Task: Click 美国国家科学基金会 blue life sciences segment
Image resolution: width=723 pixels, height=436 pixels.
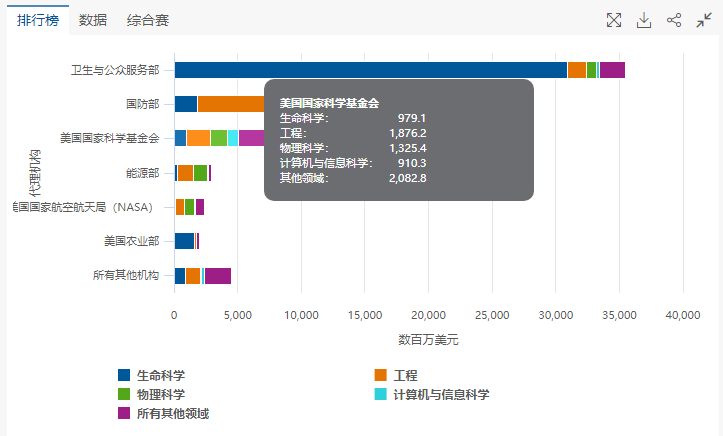Action: (x=181, y=138)
